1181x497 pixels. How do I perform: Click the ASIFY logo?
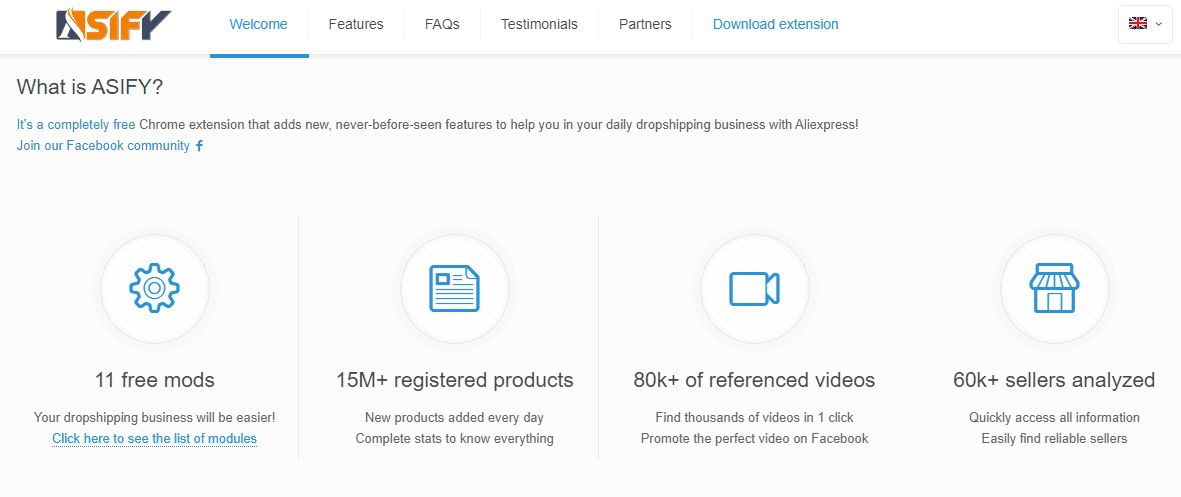[114, 24]
